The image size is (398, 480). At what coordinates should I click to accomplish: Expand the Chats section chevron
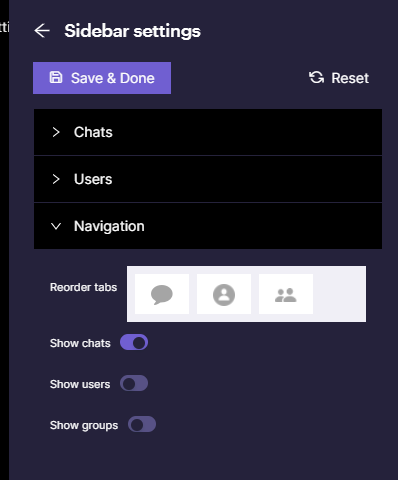coord(56,132)
